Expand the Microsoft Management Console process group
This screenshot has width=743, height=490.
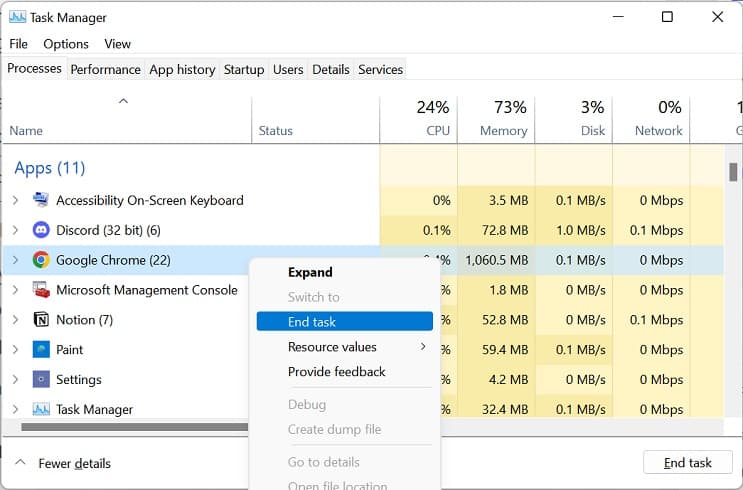(x=15, y=290)
